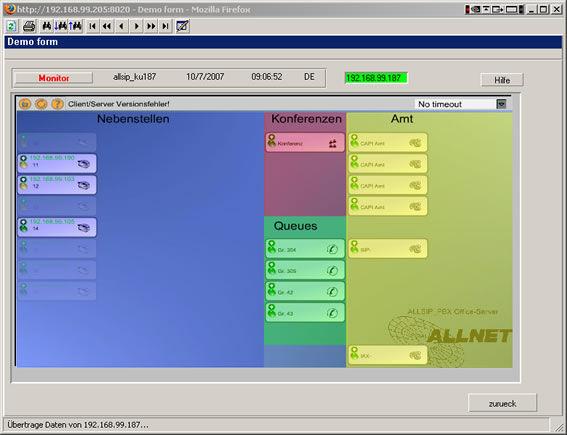Click the Hilfe button

(x=502, y=80)
